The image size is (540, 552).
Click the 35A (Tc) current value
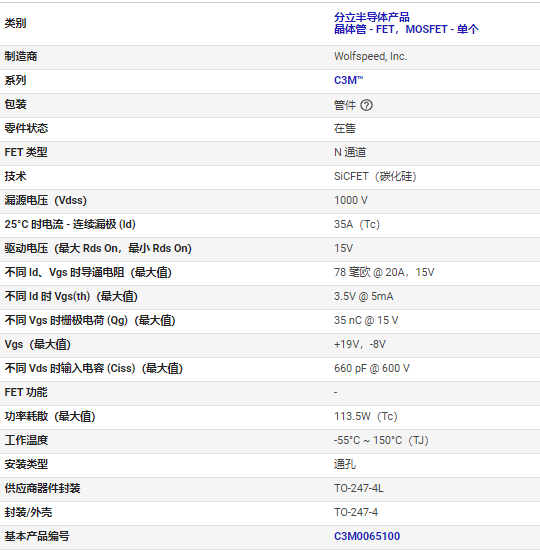[357, 224]
